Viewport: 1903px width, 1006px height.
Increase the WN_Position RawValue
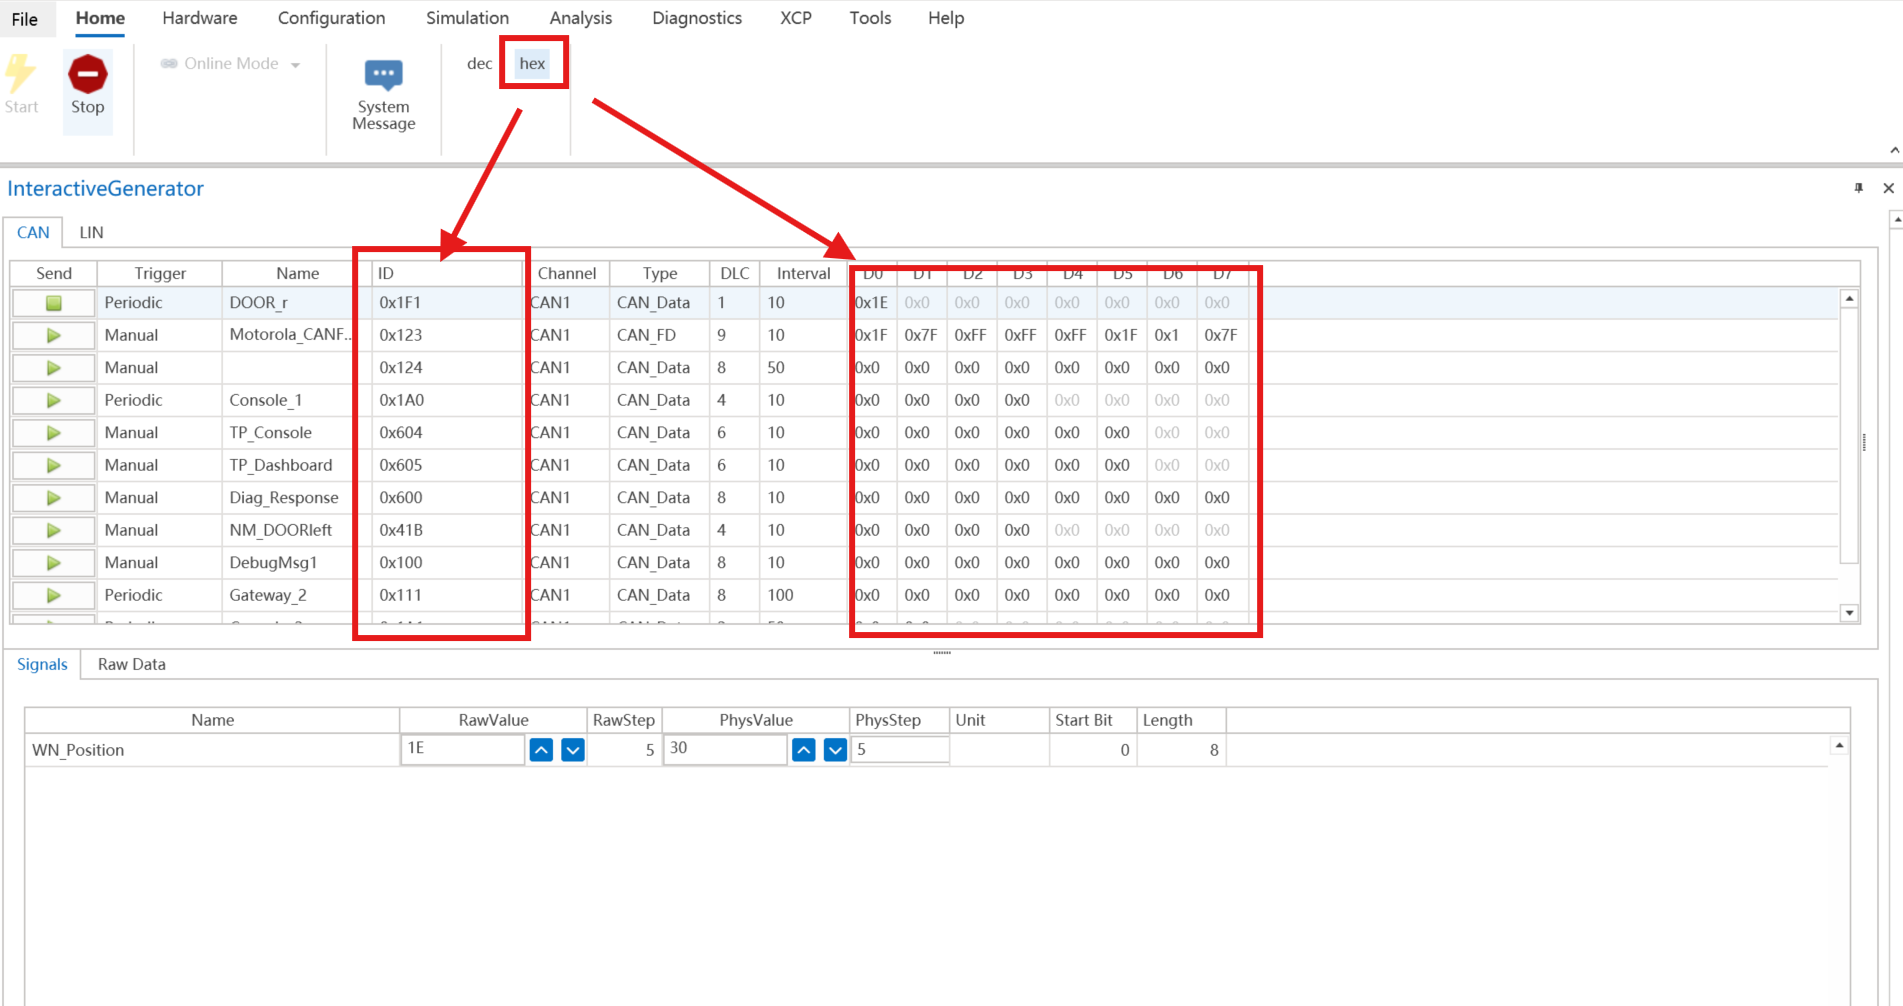[541, 750]
